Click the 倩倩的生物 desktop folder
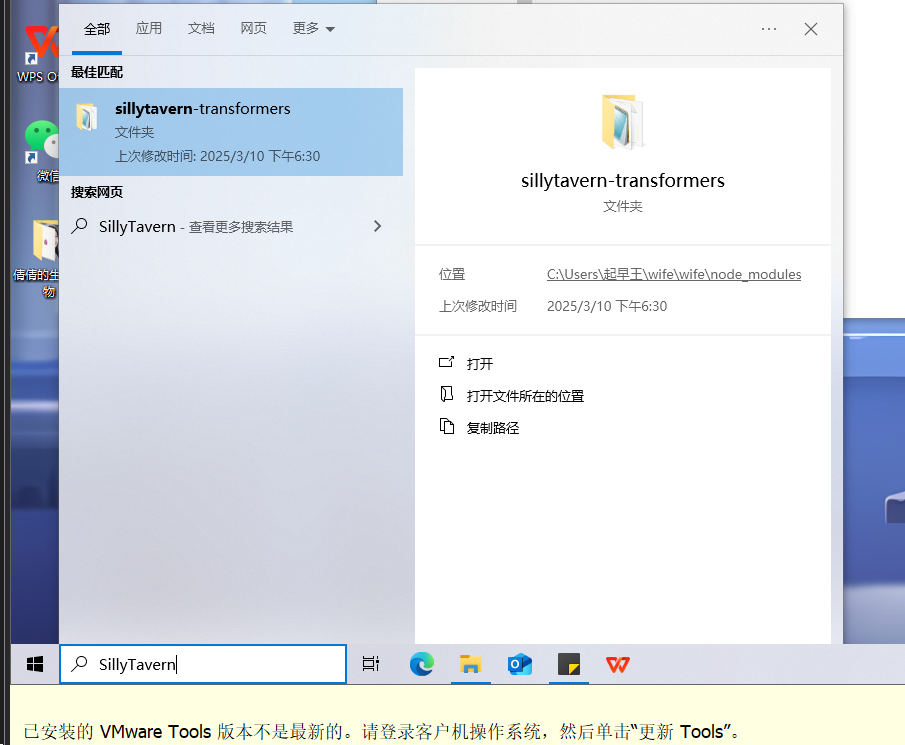The image size is (905, 745). pyautogui.click(x=37, y=258)
